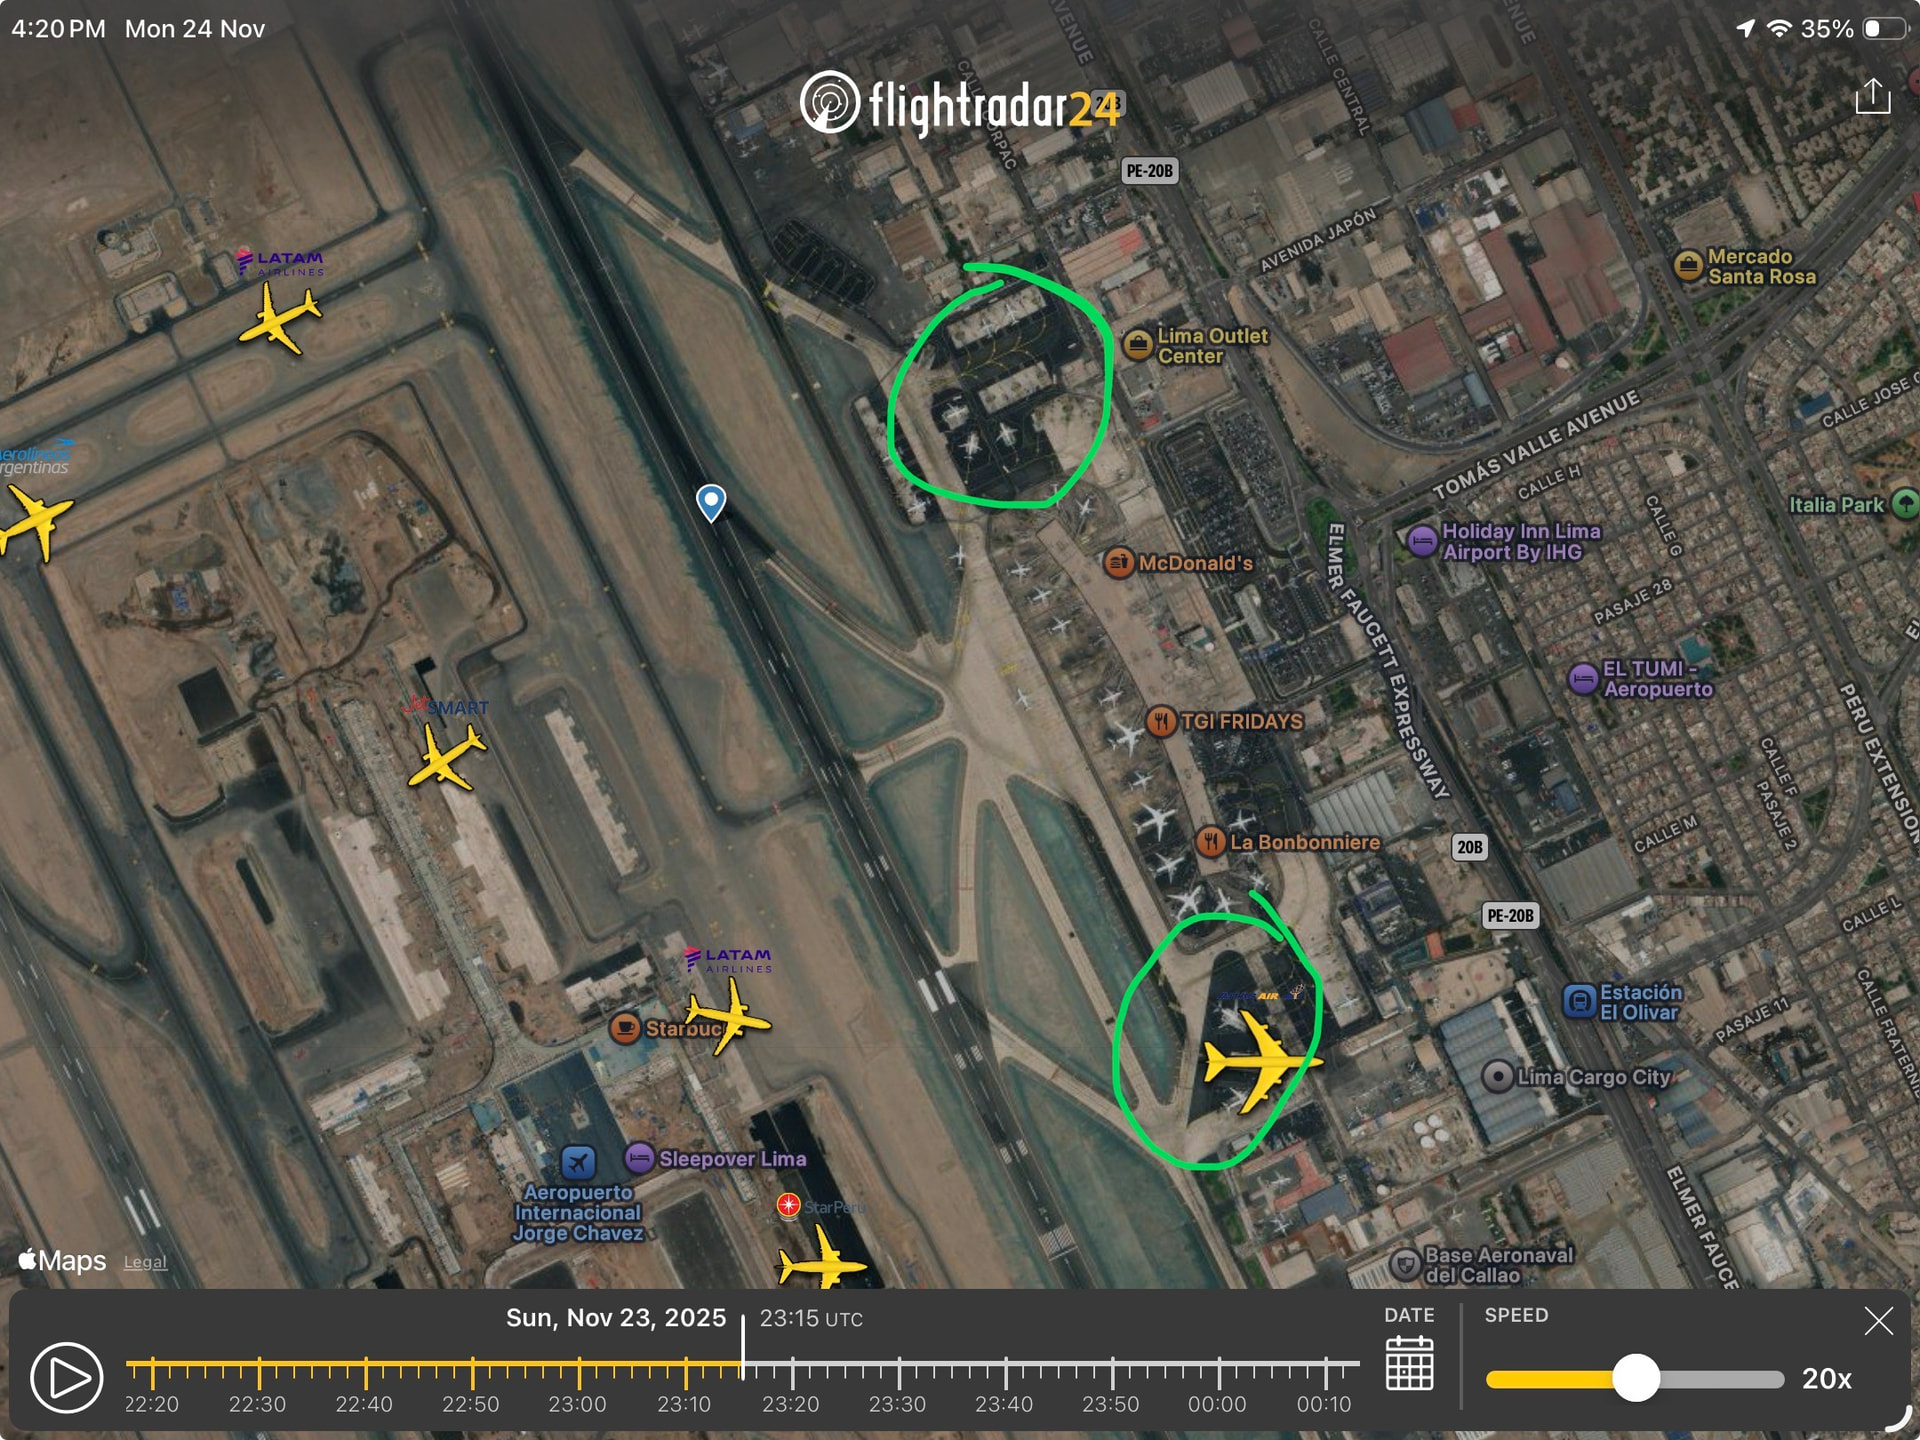The image size is (1920, 1440).
Task: Select the JetSMART aircraft icon
Action: (445, 757)
